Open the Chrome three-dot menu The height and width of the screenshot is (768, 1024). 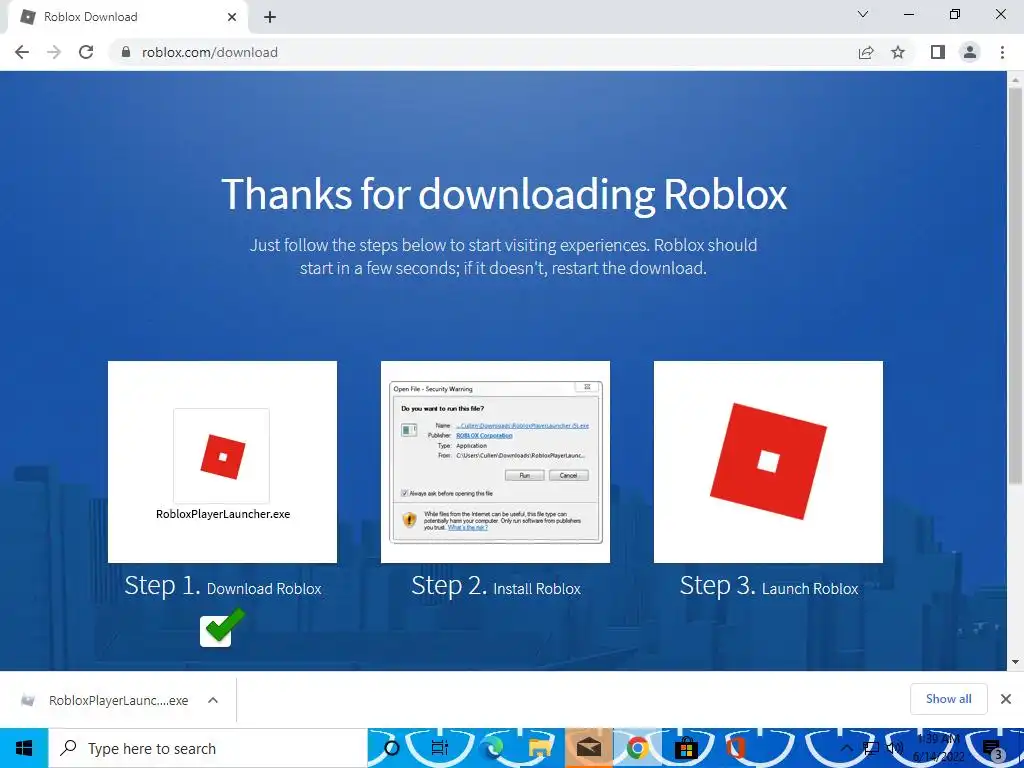tap(1002, 52)
